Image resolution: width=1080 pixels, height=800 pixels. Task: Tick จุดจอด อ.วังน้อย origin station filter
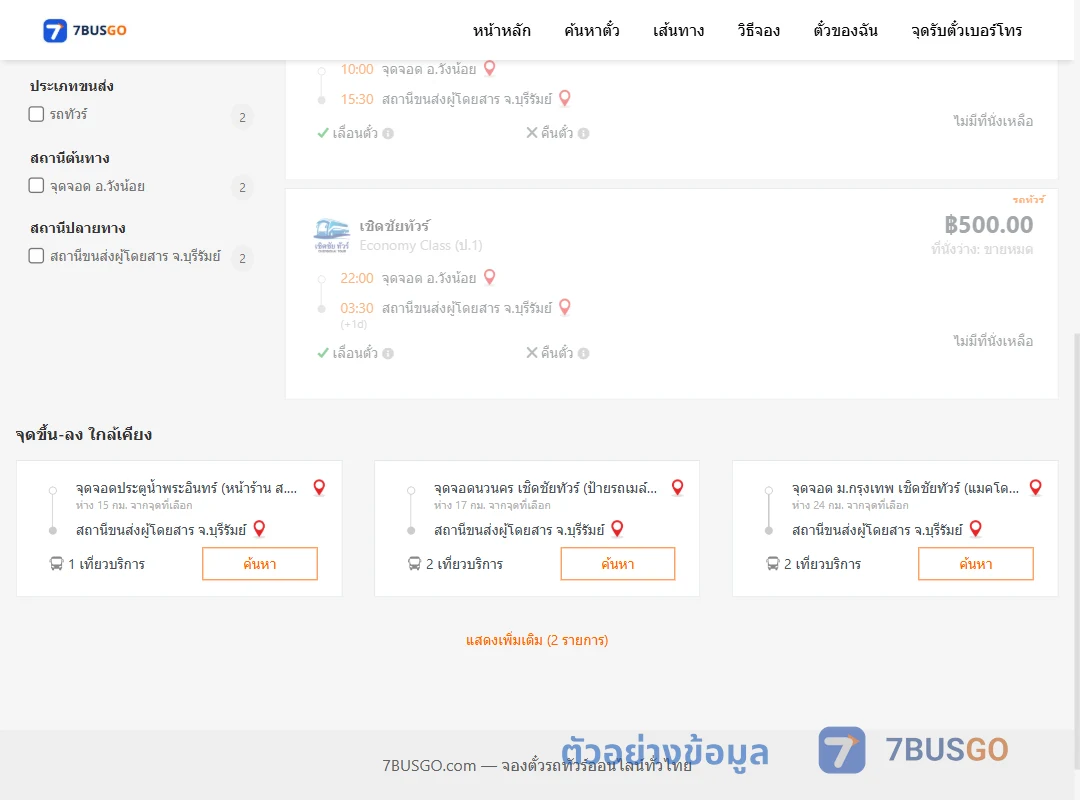(37, 185)
